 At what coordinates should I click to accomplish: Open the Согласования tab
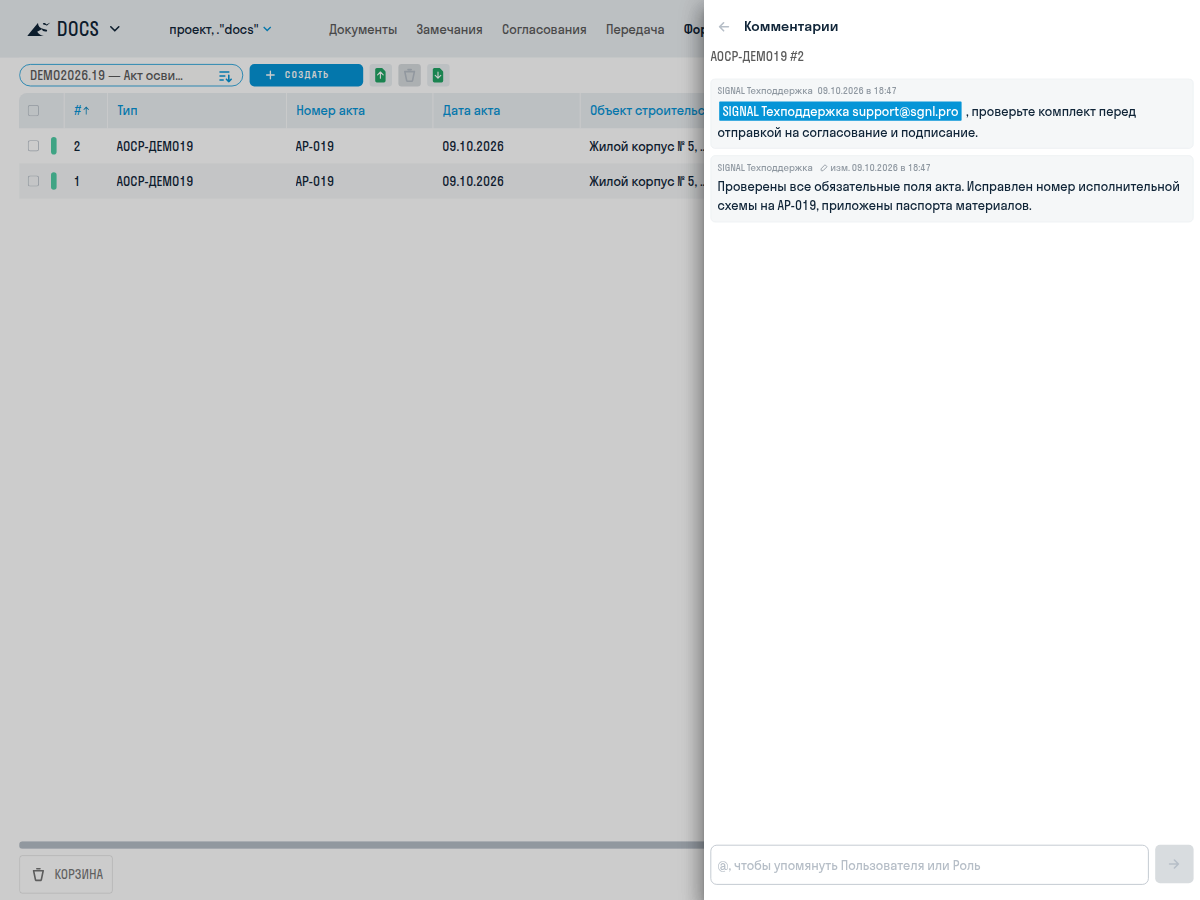544,29
